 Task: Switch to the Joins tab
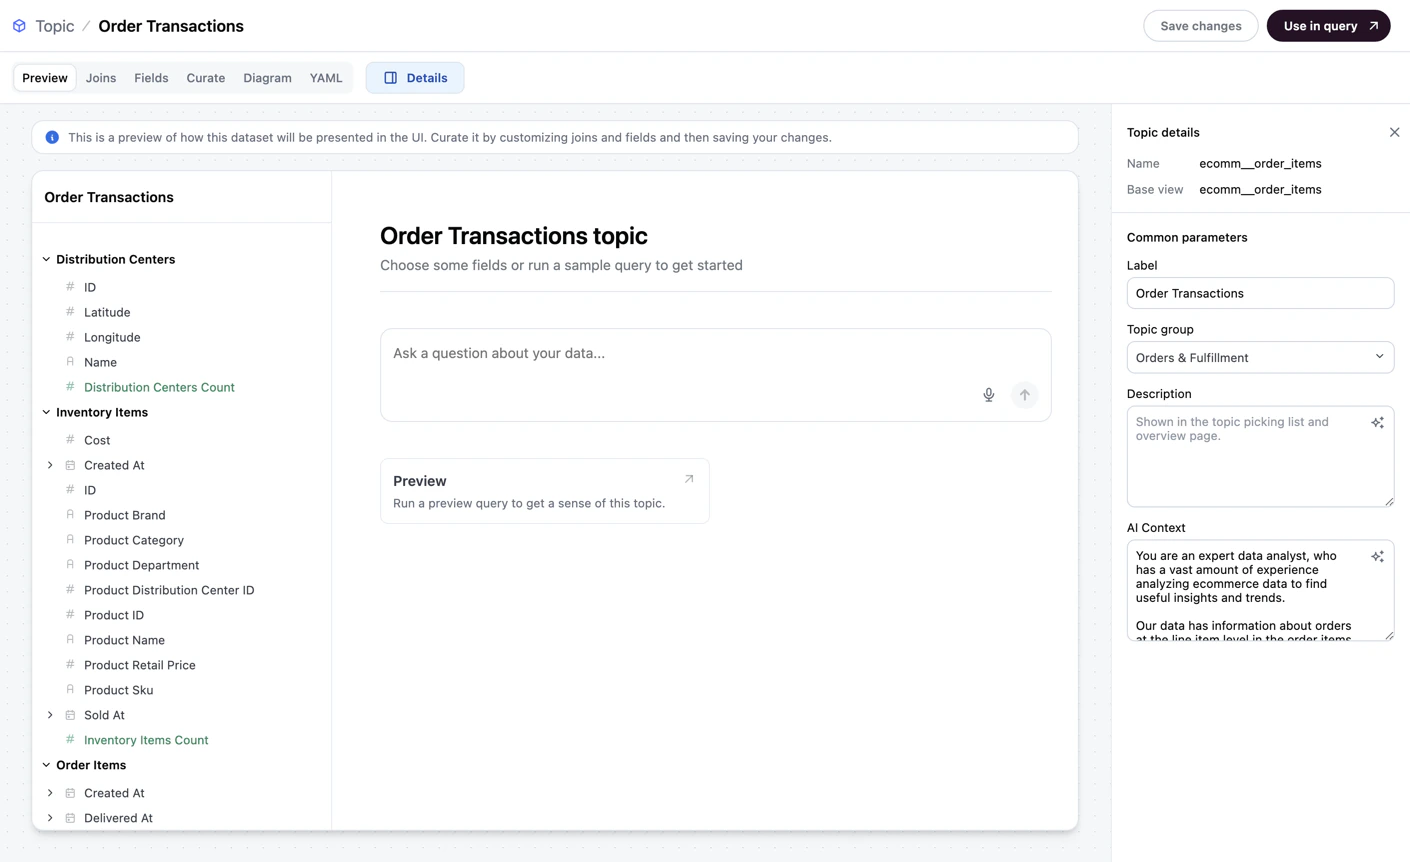tap(100, 77)
